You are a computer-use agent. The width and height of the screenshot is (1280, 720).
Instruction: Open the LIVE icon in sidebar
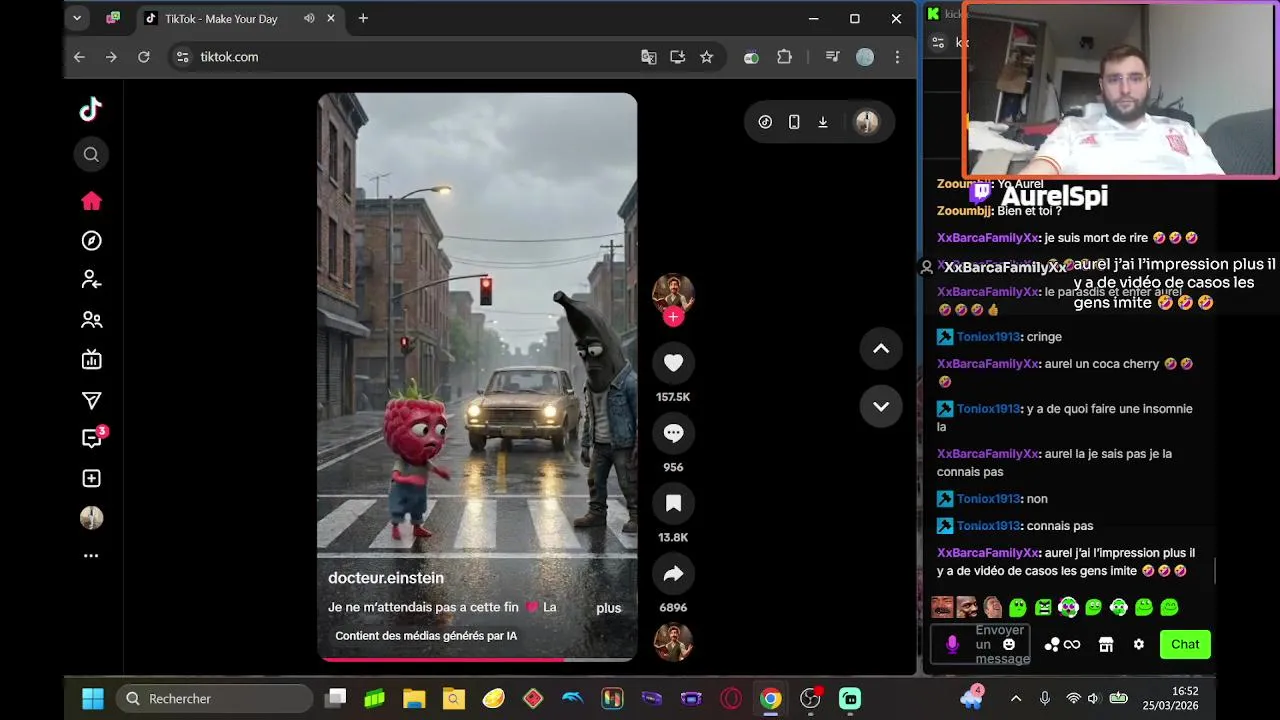[91, 360]
